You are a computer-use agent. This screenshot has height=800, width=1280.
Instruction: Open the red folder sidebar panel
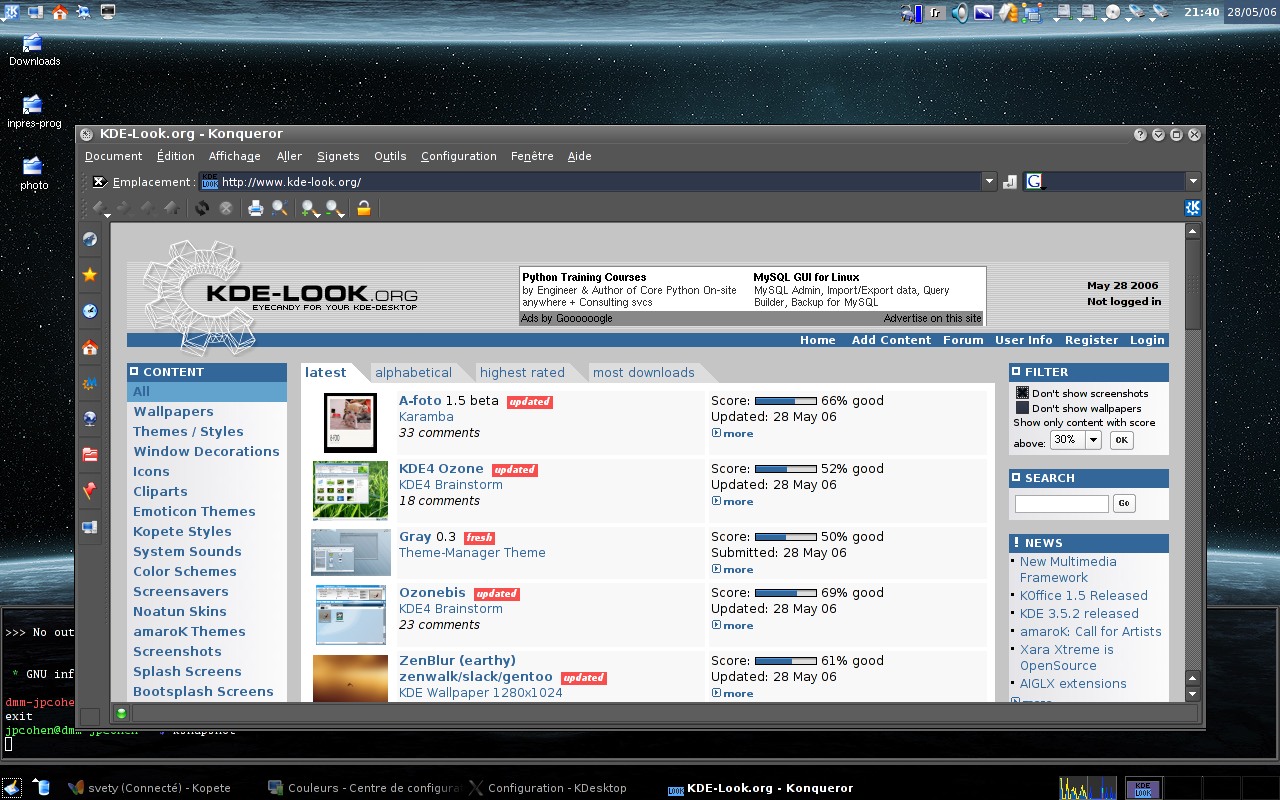coord(90,455)
